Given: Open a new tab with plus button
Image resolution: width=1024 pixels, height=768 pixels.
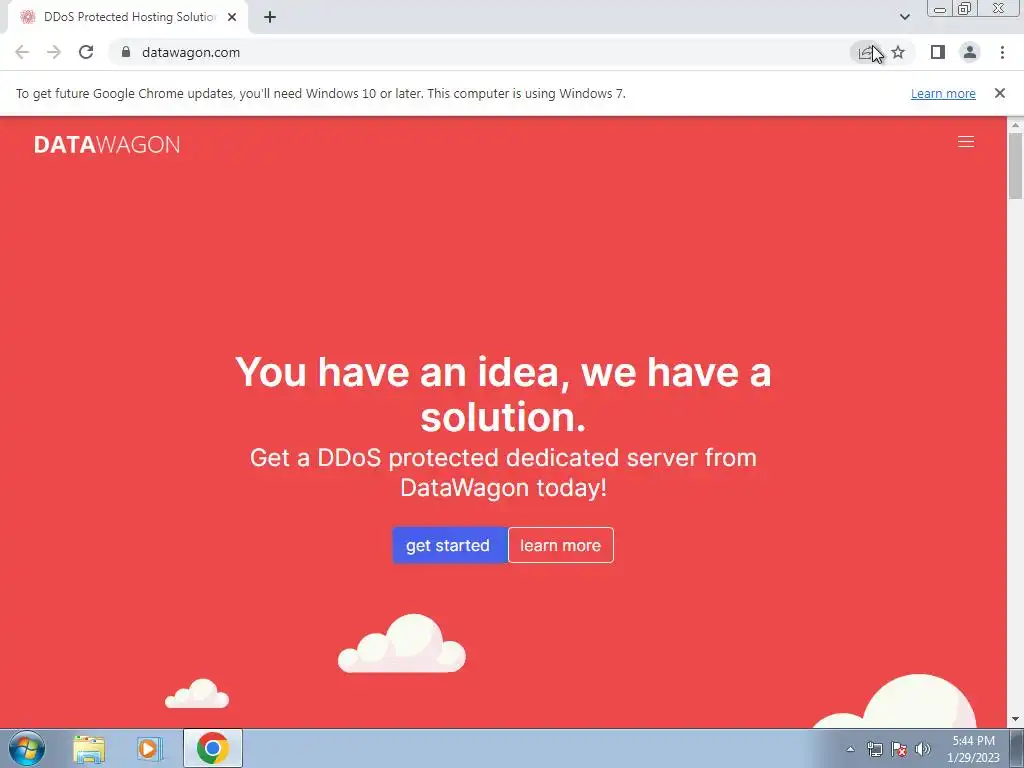Looking at the screenshot, I should (x=270, y=17).
